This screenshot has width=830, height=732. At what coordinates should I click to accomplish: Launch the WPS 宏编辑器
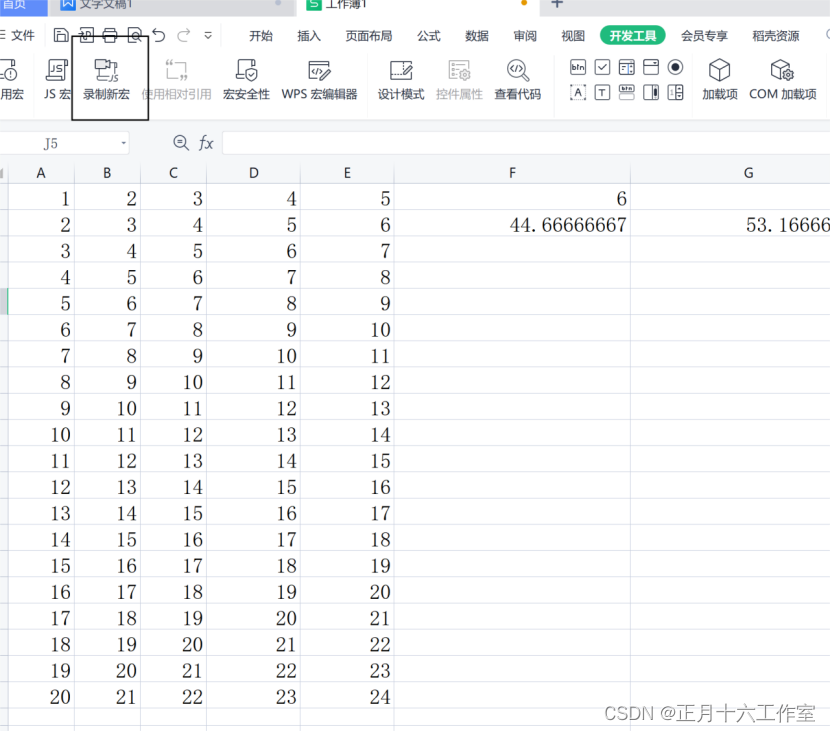click(319, 80)
